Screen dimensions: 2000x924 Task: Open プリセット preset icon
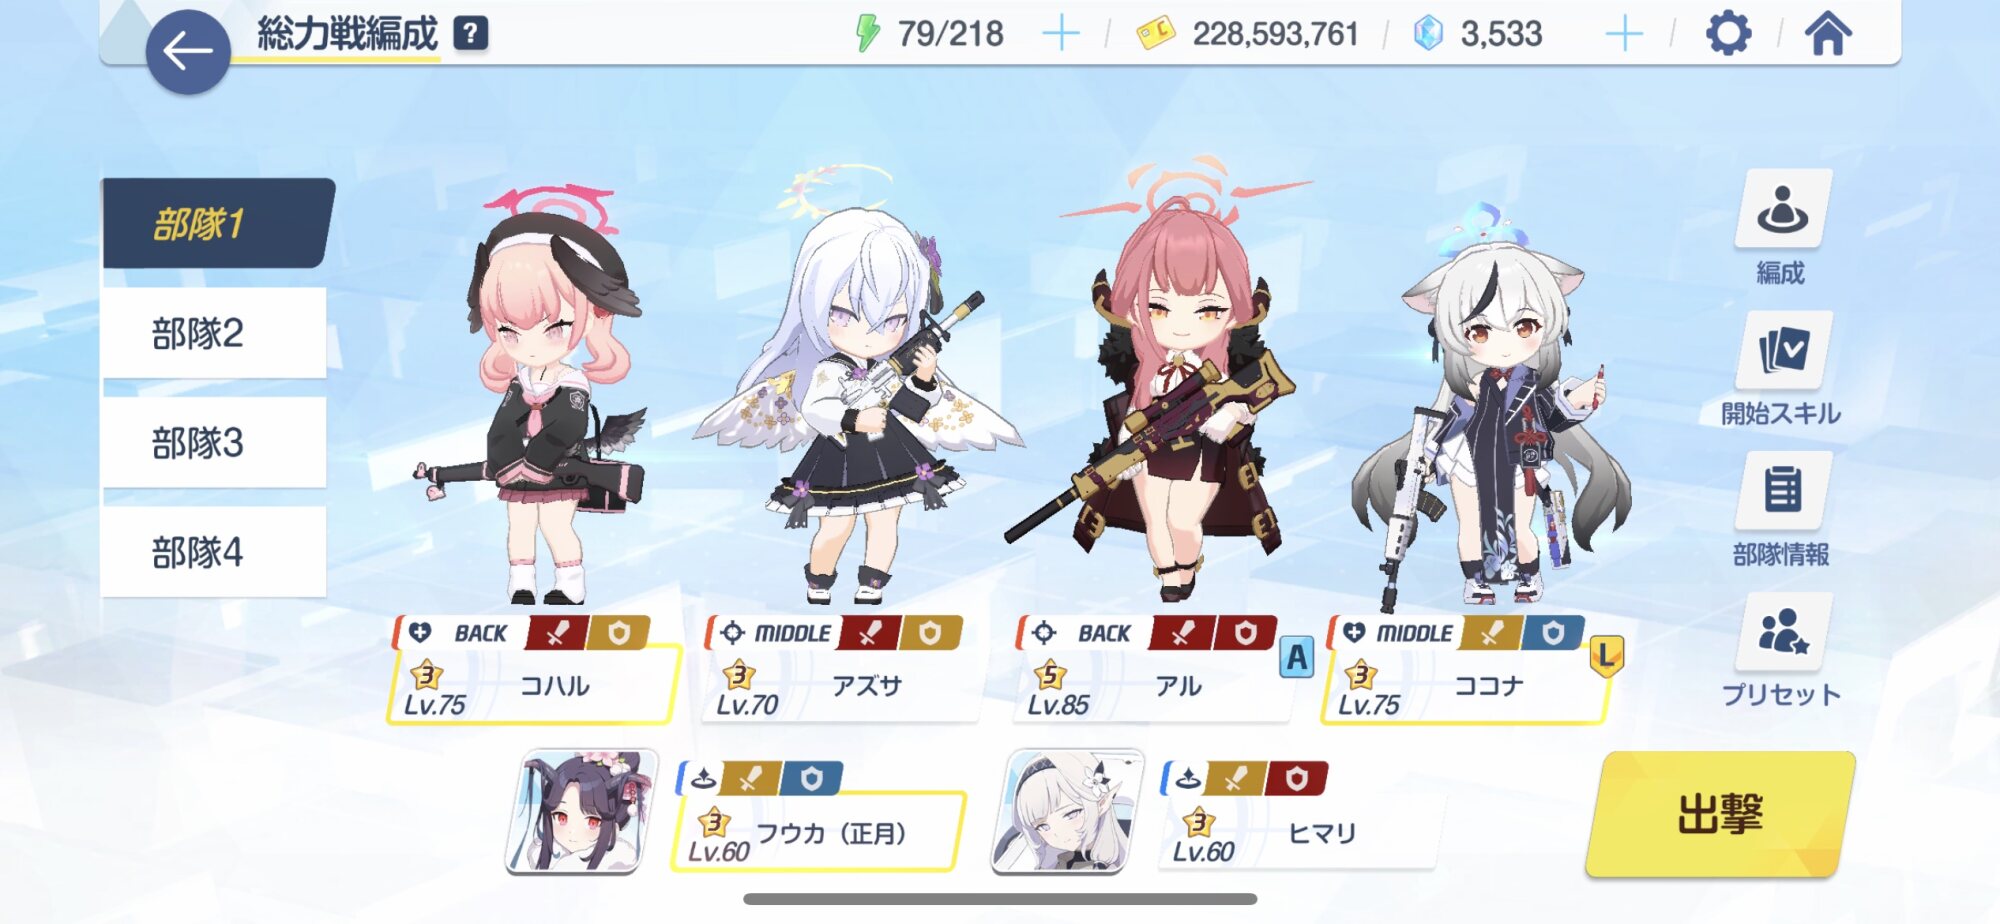click(1782, 632)
